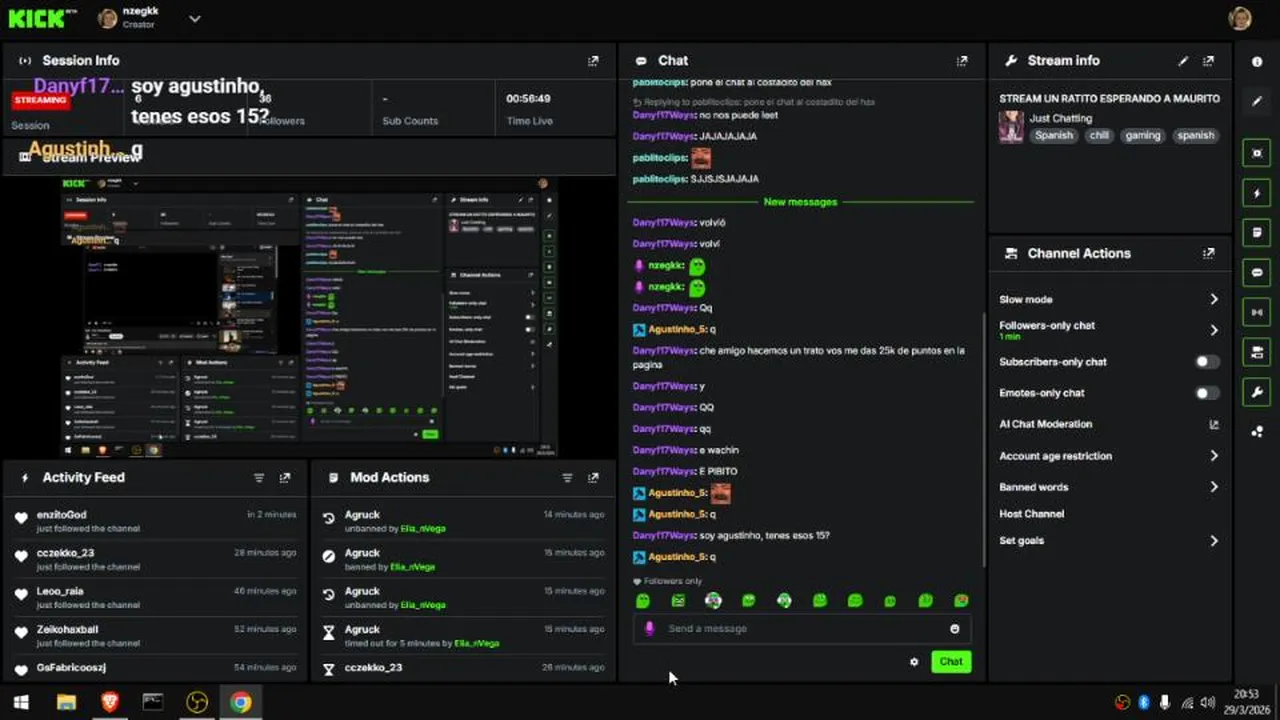The image size is (1280, 720).
Task: Open Mod Actions filter icon
Action: tap(567, 478)
